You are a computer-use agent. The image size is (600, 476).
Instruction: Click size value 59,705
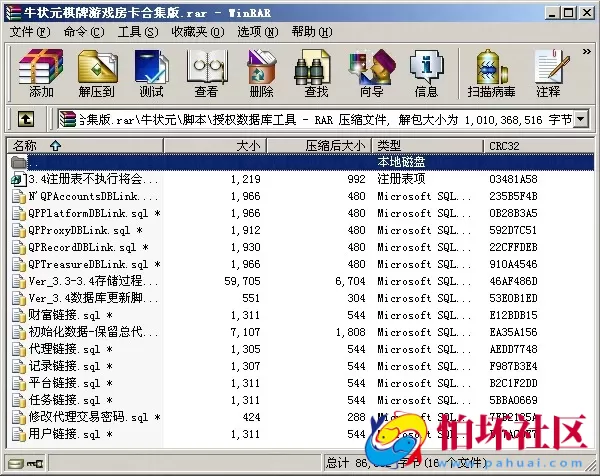242,281
